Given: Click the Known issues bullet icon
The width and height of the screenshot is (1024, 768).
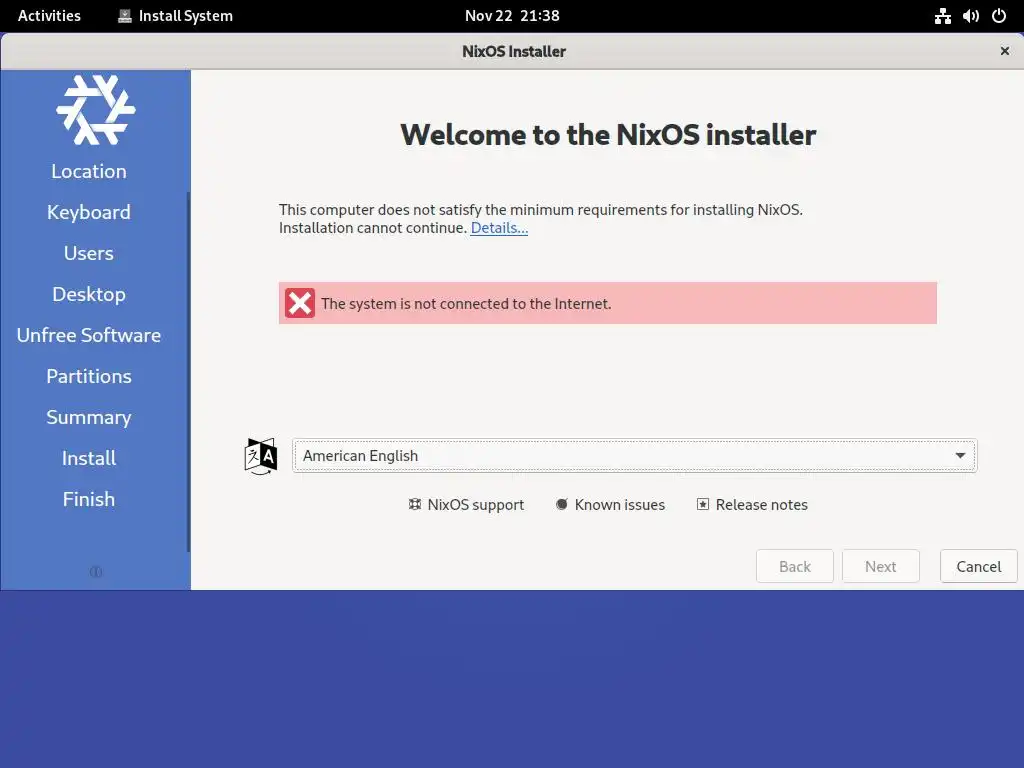Looking at the screenshot, I should tap(562, 504).
